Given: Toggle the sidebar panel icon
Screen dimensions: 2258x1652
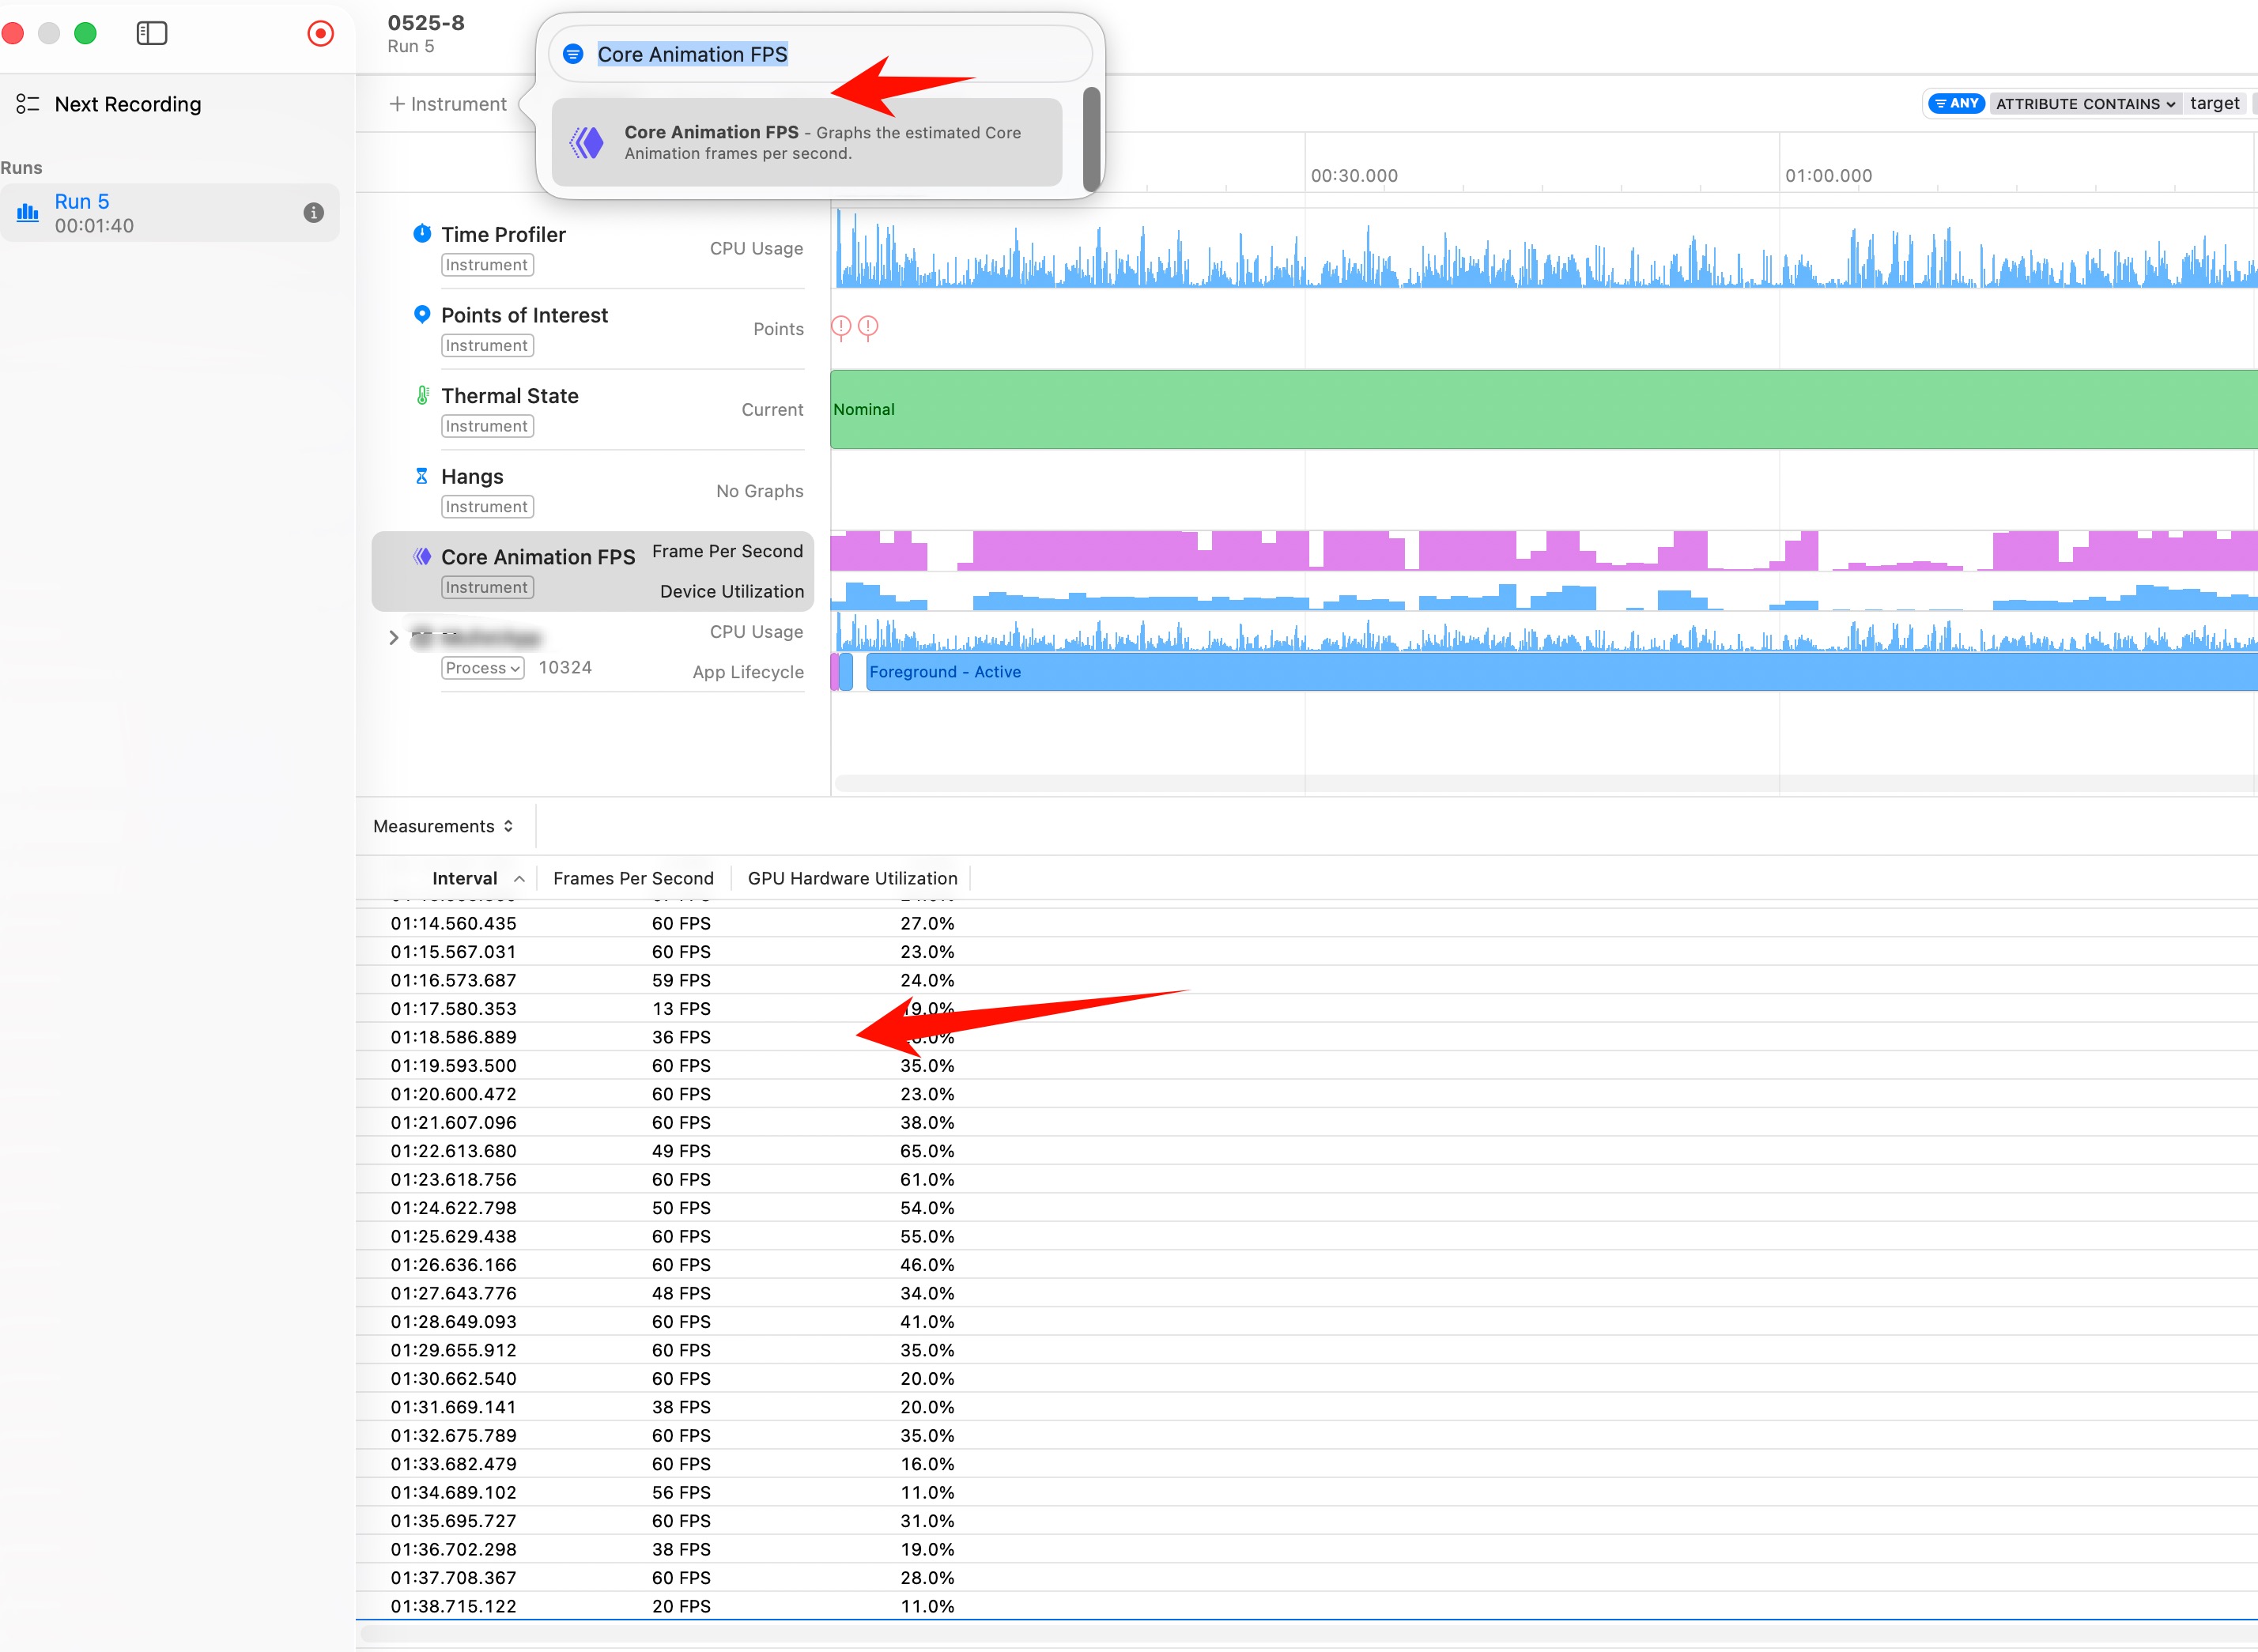Looking at the screenshot, I should click(151, 33).
